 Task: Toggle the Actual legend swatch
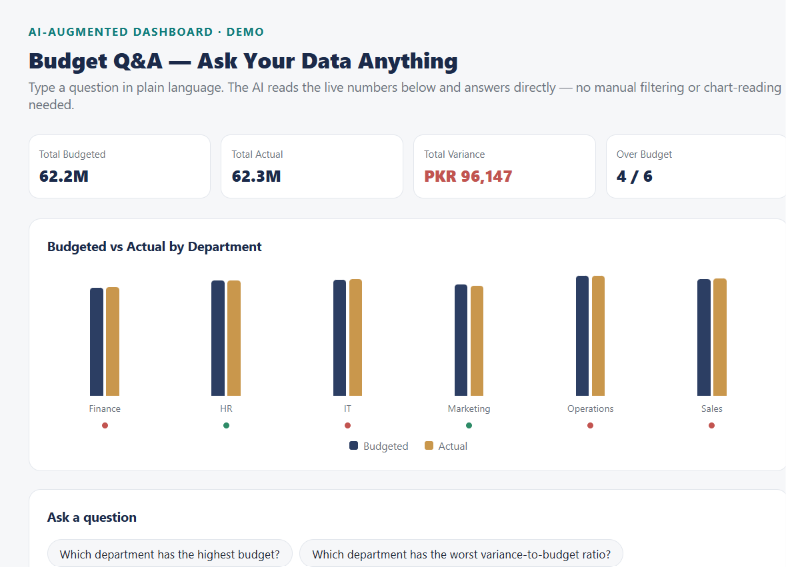tap(429, 446)
